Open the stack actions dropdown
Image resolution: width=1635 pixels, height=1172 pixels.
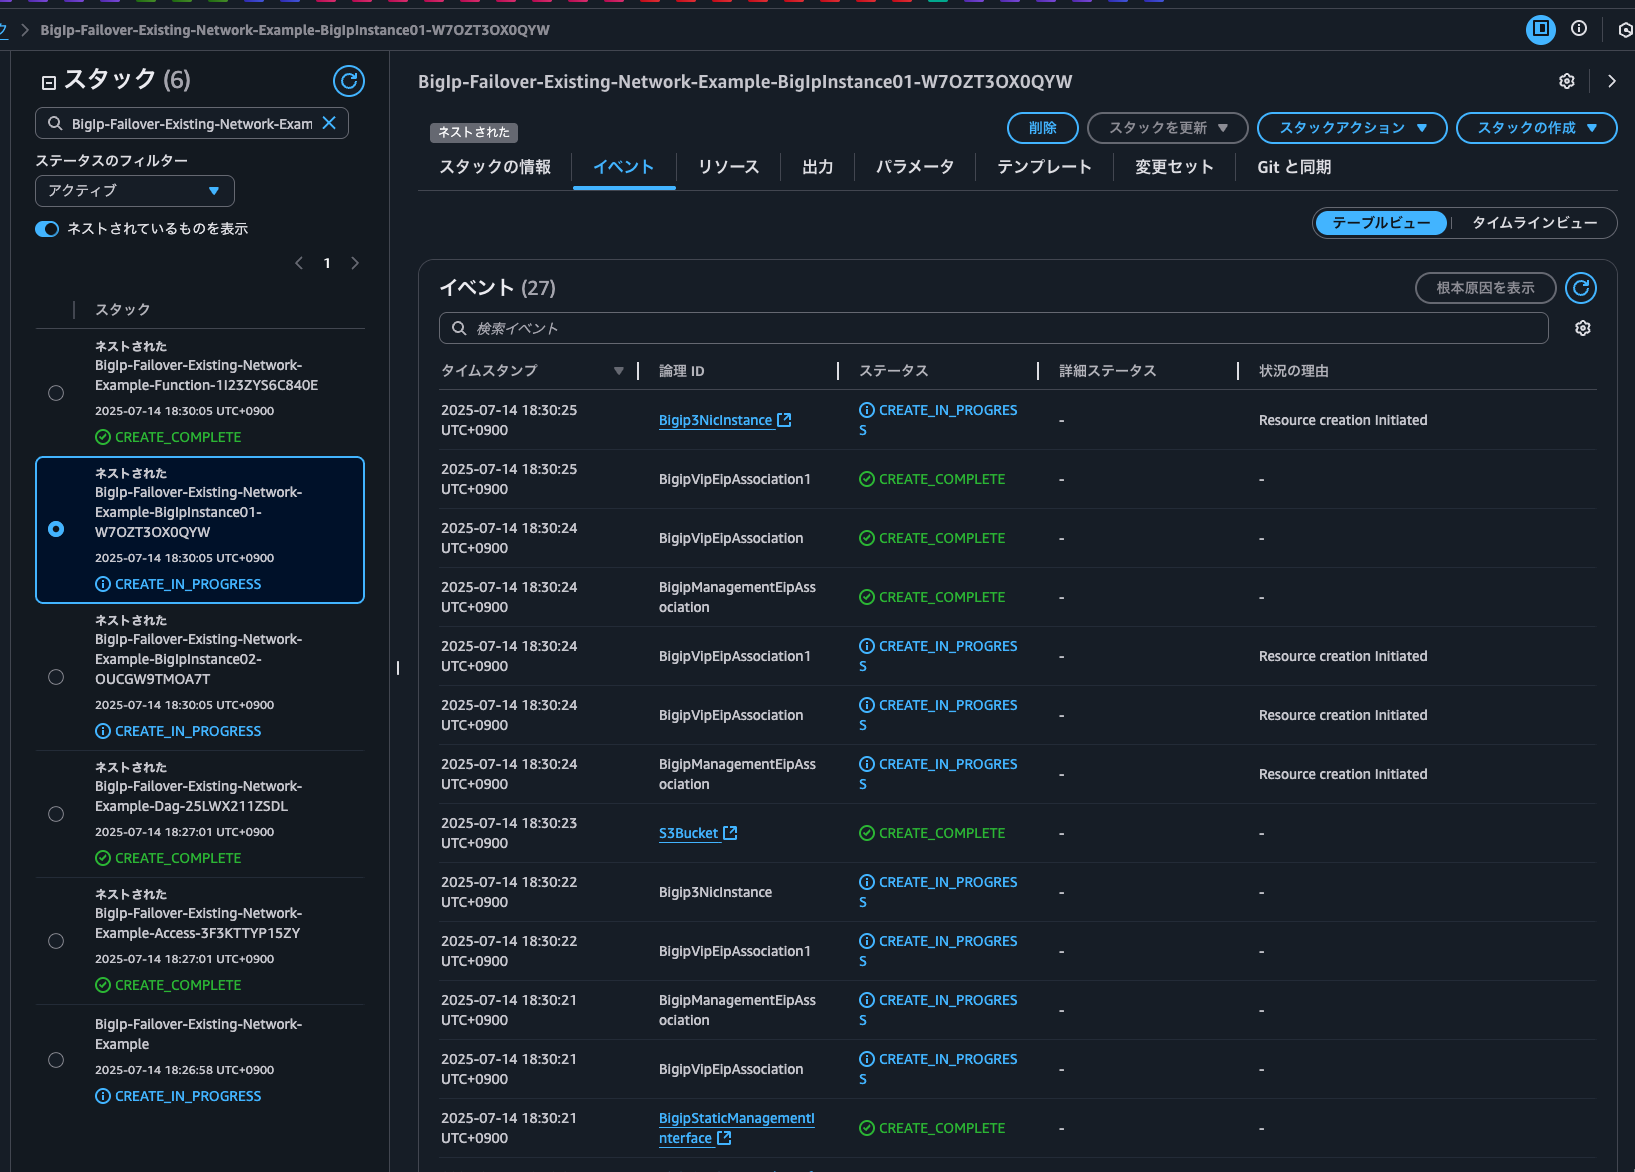(1352, 128)
